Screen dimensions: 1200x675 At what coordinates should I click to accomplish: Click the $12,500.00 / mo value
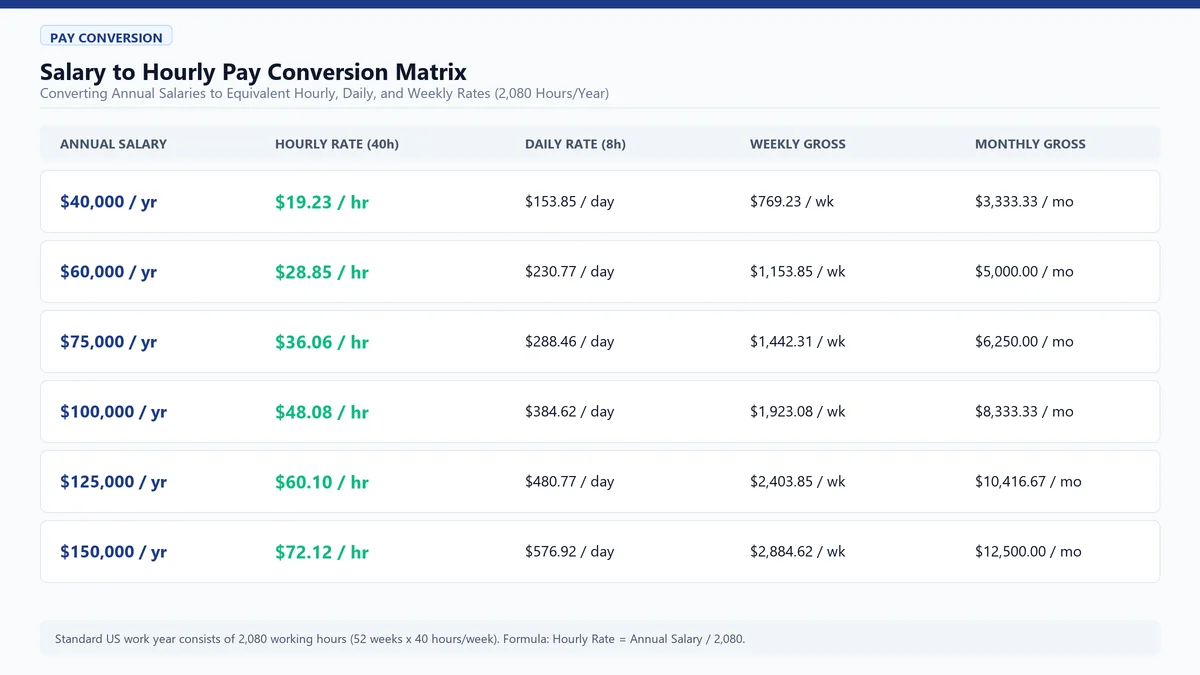click(1028, 551)
